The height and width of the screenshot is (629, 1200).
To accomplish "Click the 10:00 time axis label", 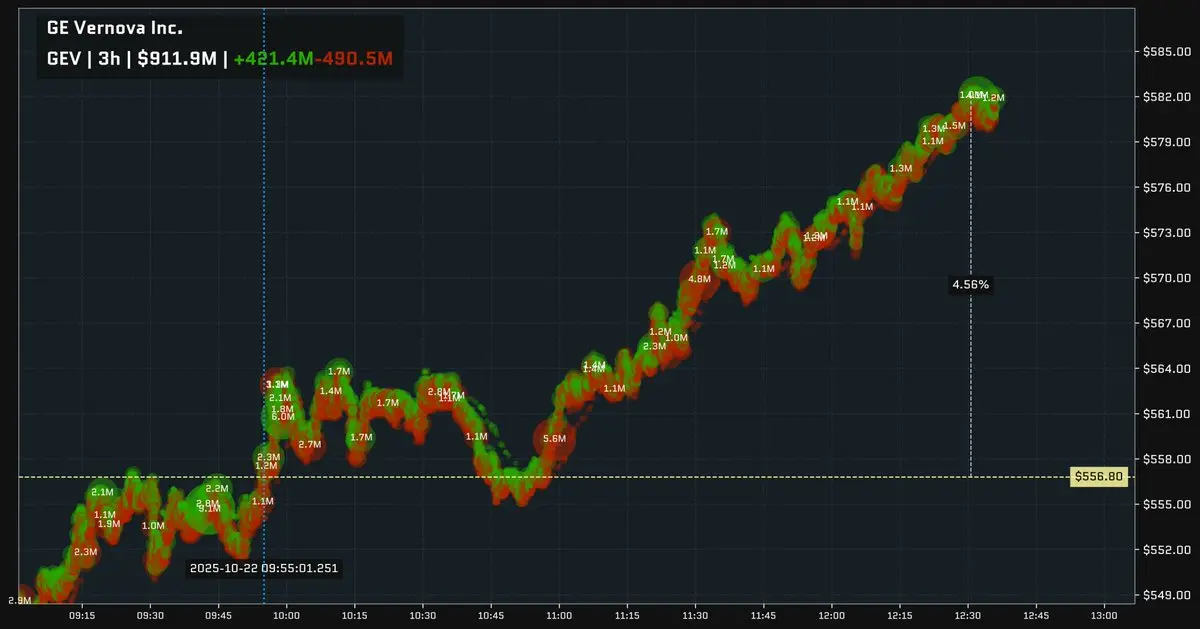I will [287, 617].
